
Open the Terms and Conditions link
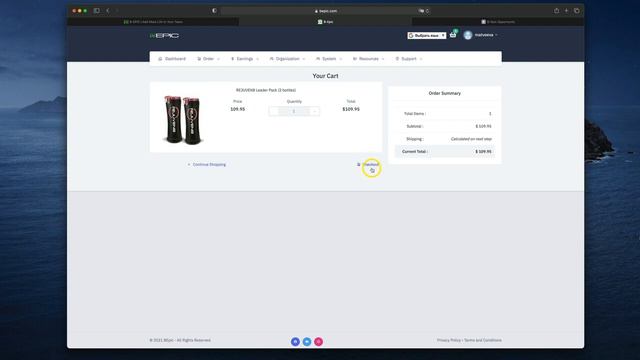[x=483, y=340]
